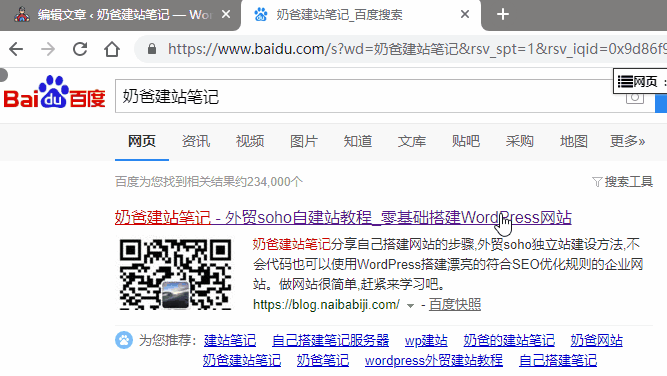Open a new browser tab
Screen dimensions: 667x376
tap(503, 14)
